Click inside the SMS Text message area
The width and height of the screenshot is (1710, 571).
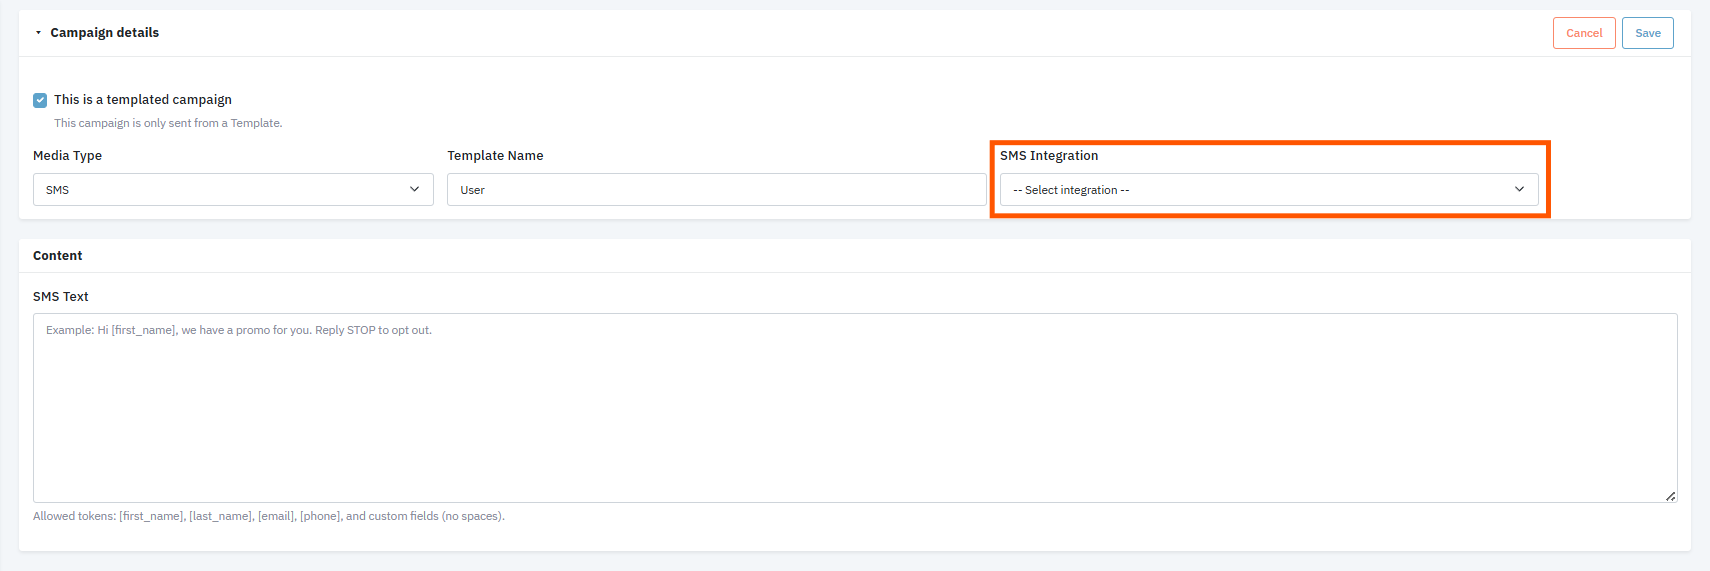pyautogui.click(x=854, y=408)
